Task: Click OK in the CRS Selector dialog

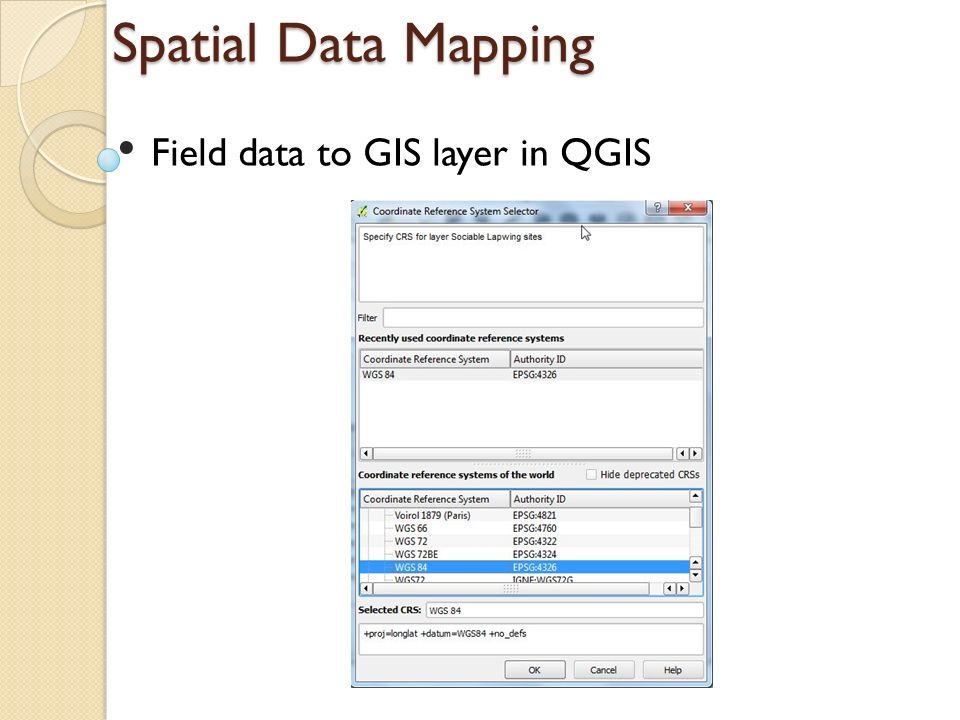Action: point(534,670)
